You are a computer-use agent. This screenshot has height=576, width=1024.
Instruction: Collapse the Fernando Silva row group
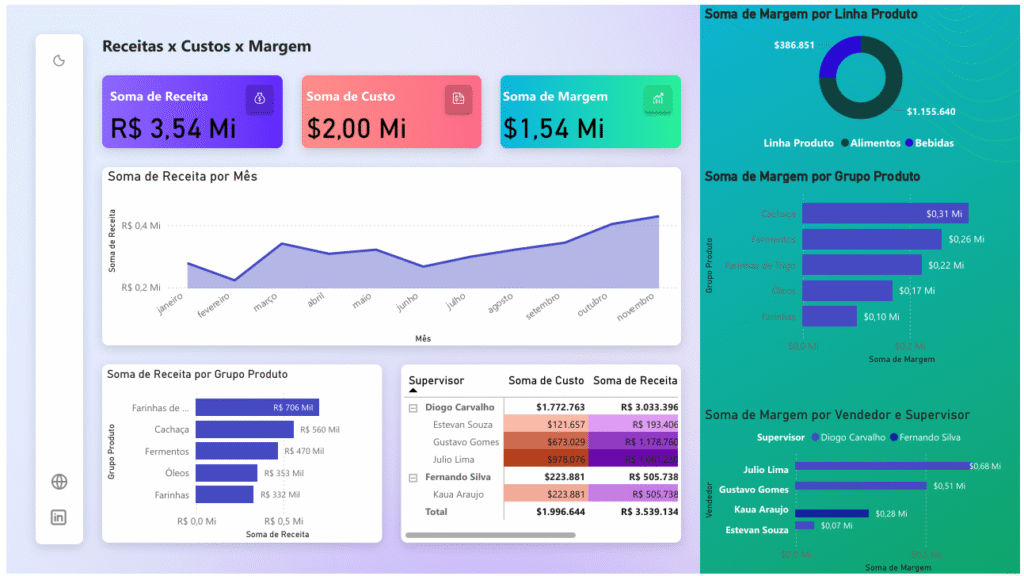[x=413, y=478]
